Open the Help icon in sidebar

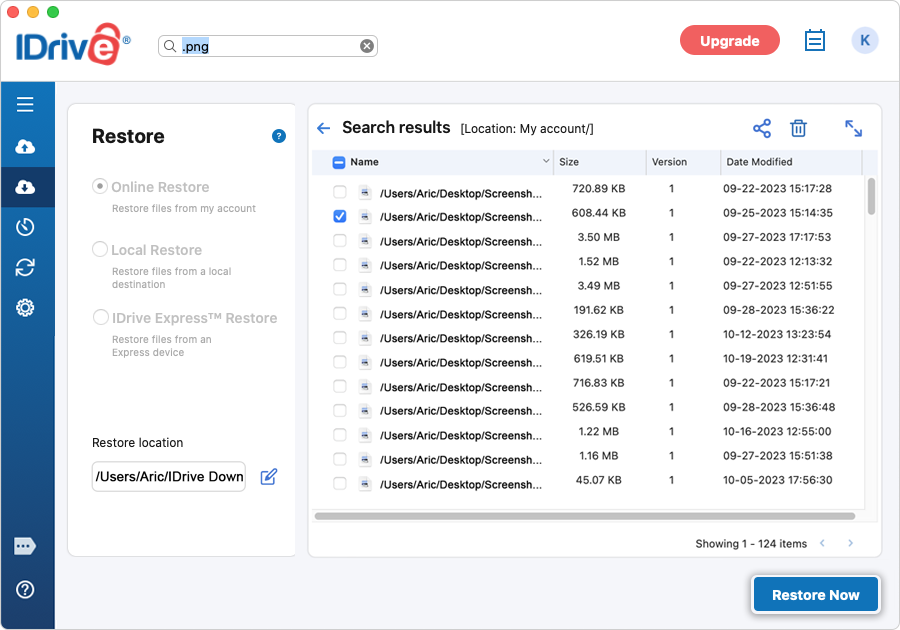pos(25,589)
